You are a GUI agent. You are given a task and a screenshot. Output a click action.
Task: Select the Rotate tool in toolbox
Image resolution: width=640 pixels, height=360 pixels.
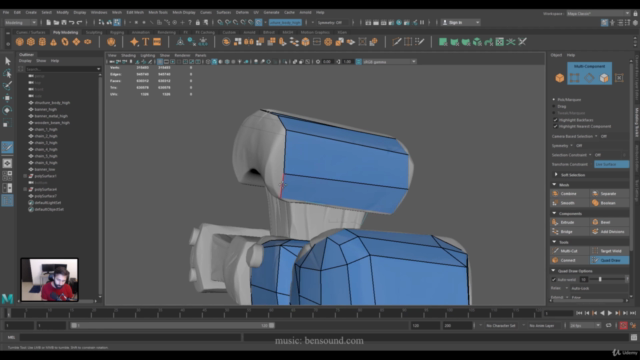tap(7, 110)
